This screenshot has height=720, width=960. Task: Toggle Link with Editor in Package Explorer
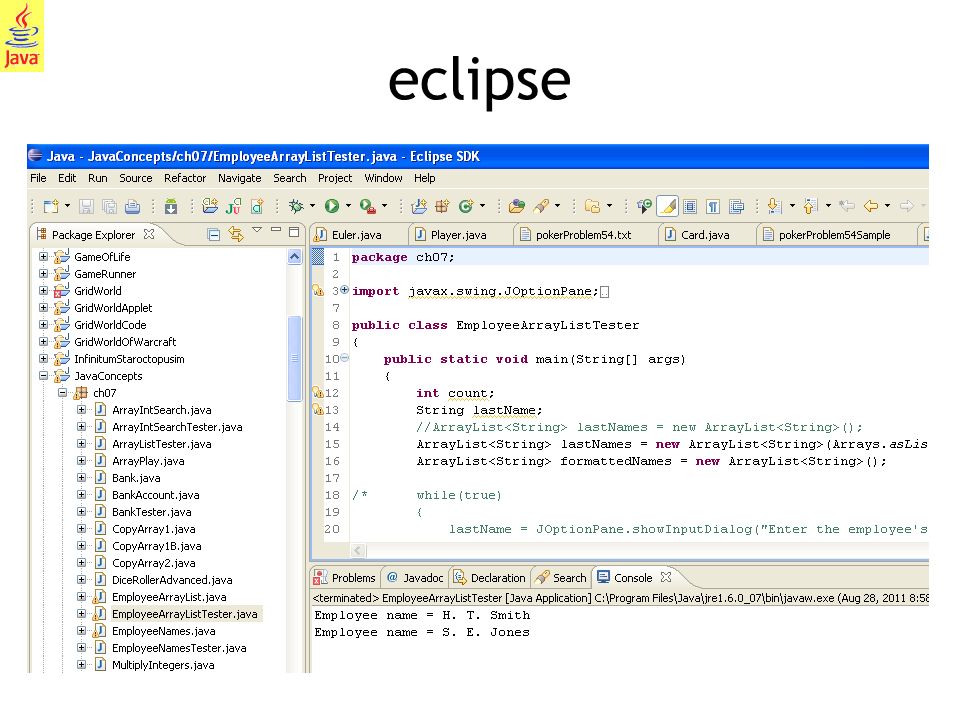[236, 234]
